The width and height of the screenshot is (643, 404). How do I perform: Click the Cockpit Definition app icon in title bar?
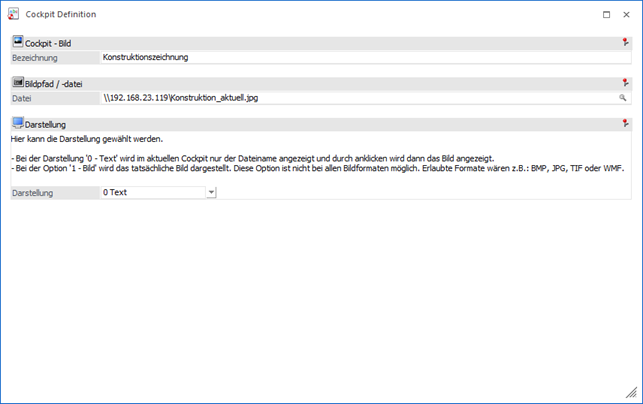(x=13, y=15)
